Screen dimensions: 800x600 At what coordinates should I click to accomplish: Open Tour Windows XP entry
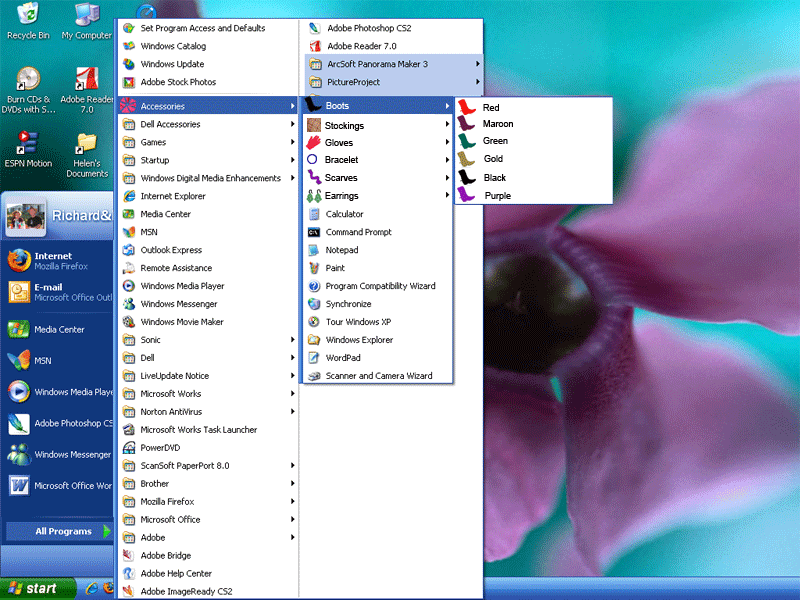(x=378, y=322)
